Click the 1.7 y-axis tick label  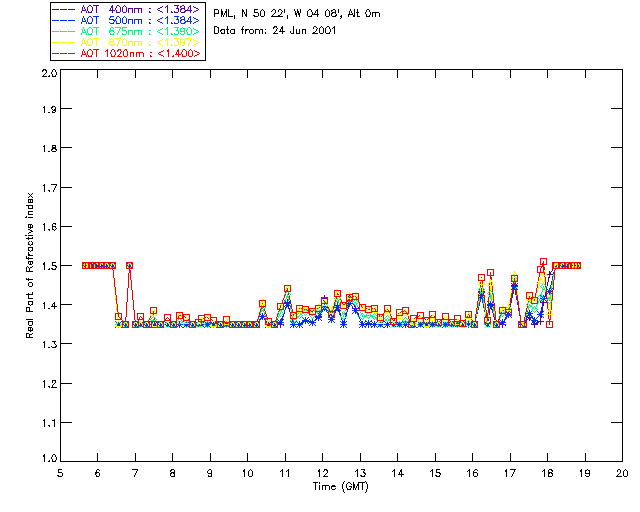[x=49, y=188]
